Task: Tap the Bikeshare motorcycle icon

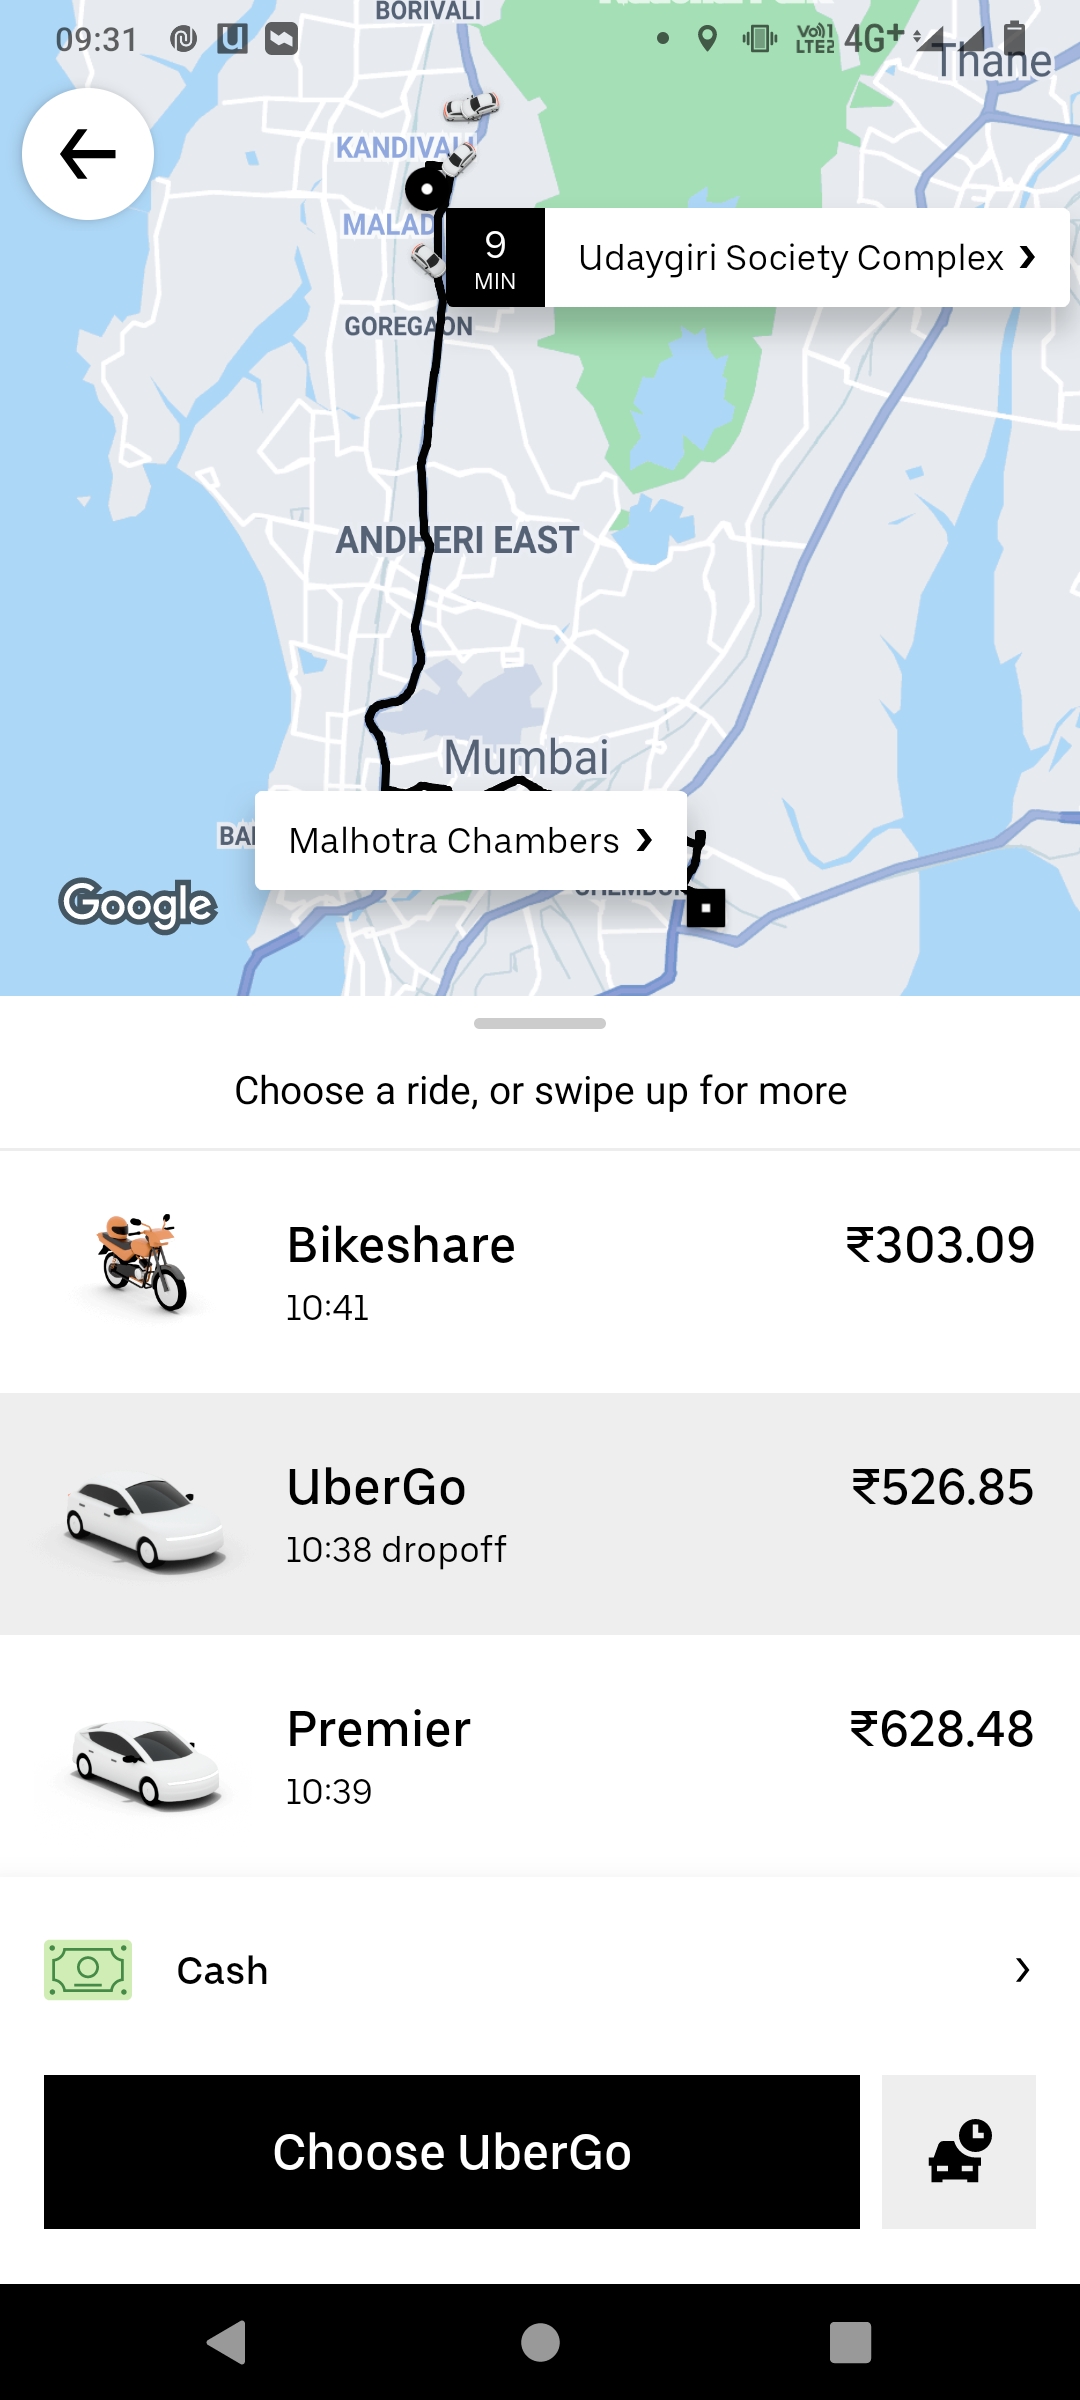Action: coord(143,1263)
